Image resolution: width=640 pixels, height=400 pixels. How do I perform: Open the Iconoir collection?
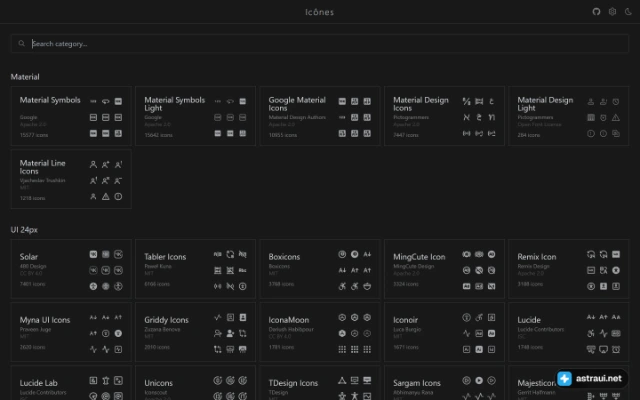pyautogui.click(x=444, y=332)
